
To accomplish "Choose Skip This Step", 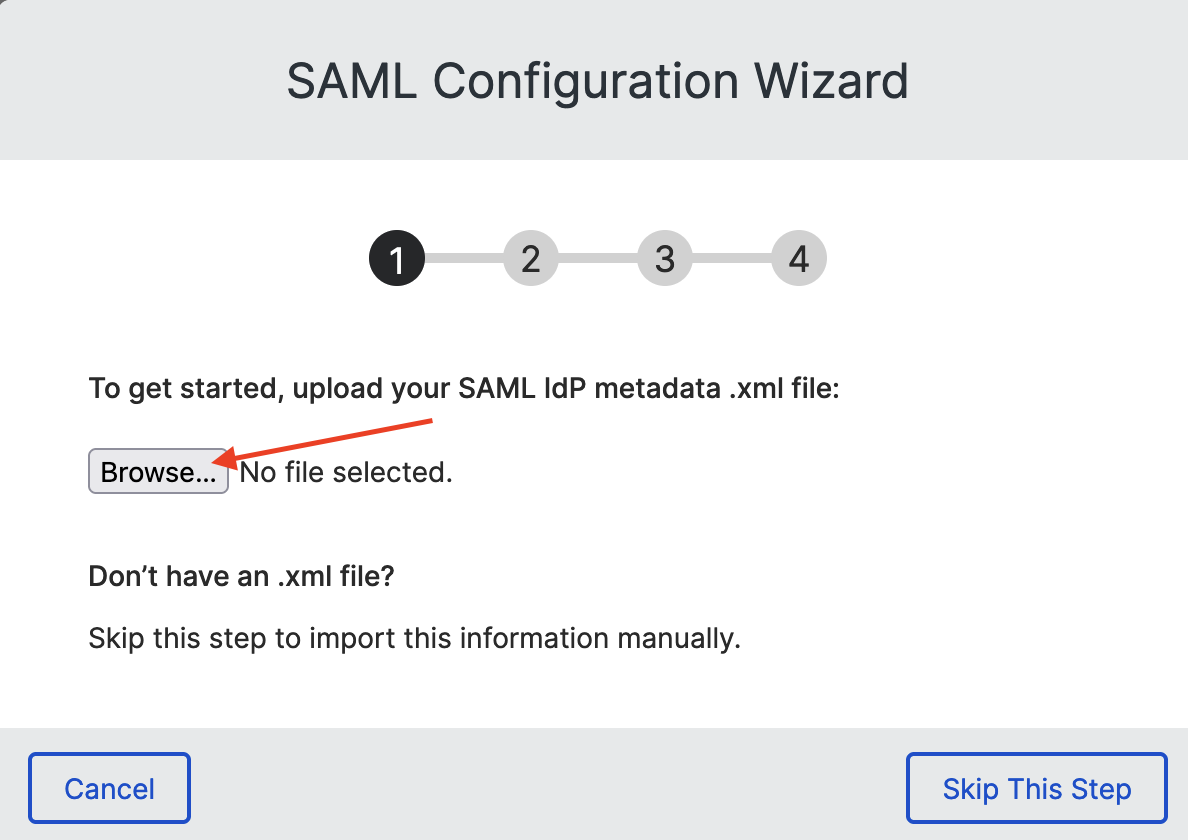I will click(1036, 788).
